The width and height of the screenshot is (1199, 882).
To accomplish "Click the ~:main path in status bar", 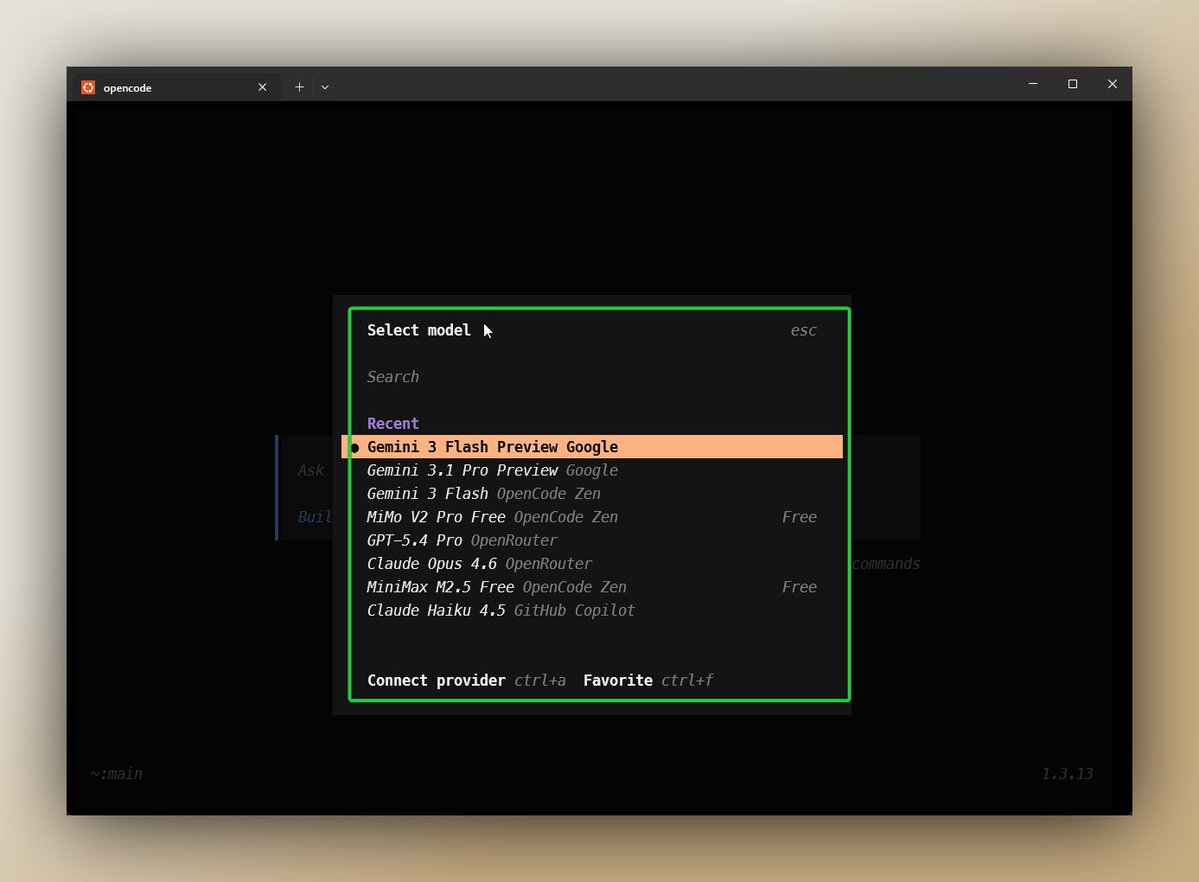I will 116,774.
